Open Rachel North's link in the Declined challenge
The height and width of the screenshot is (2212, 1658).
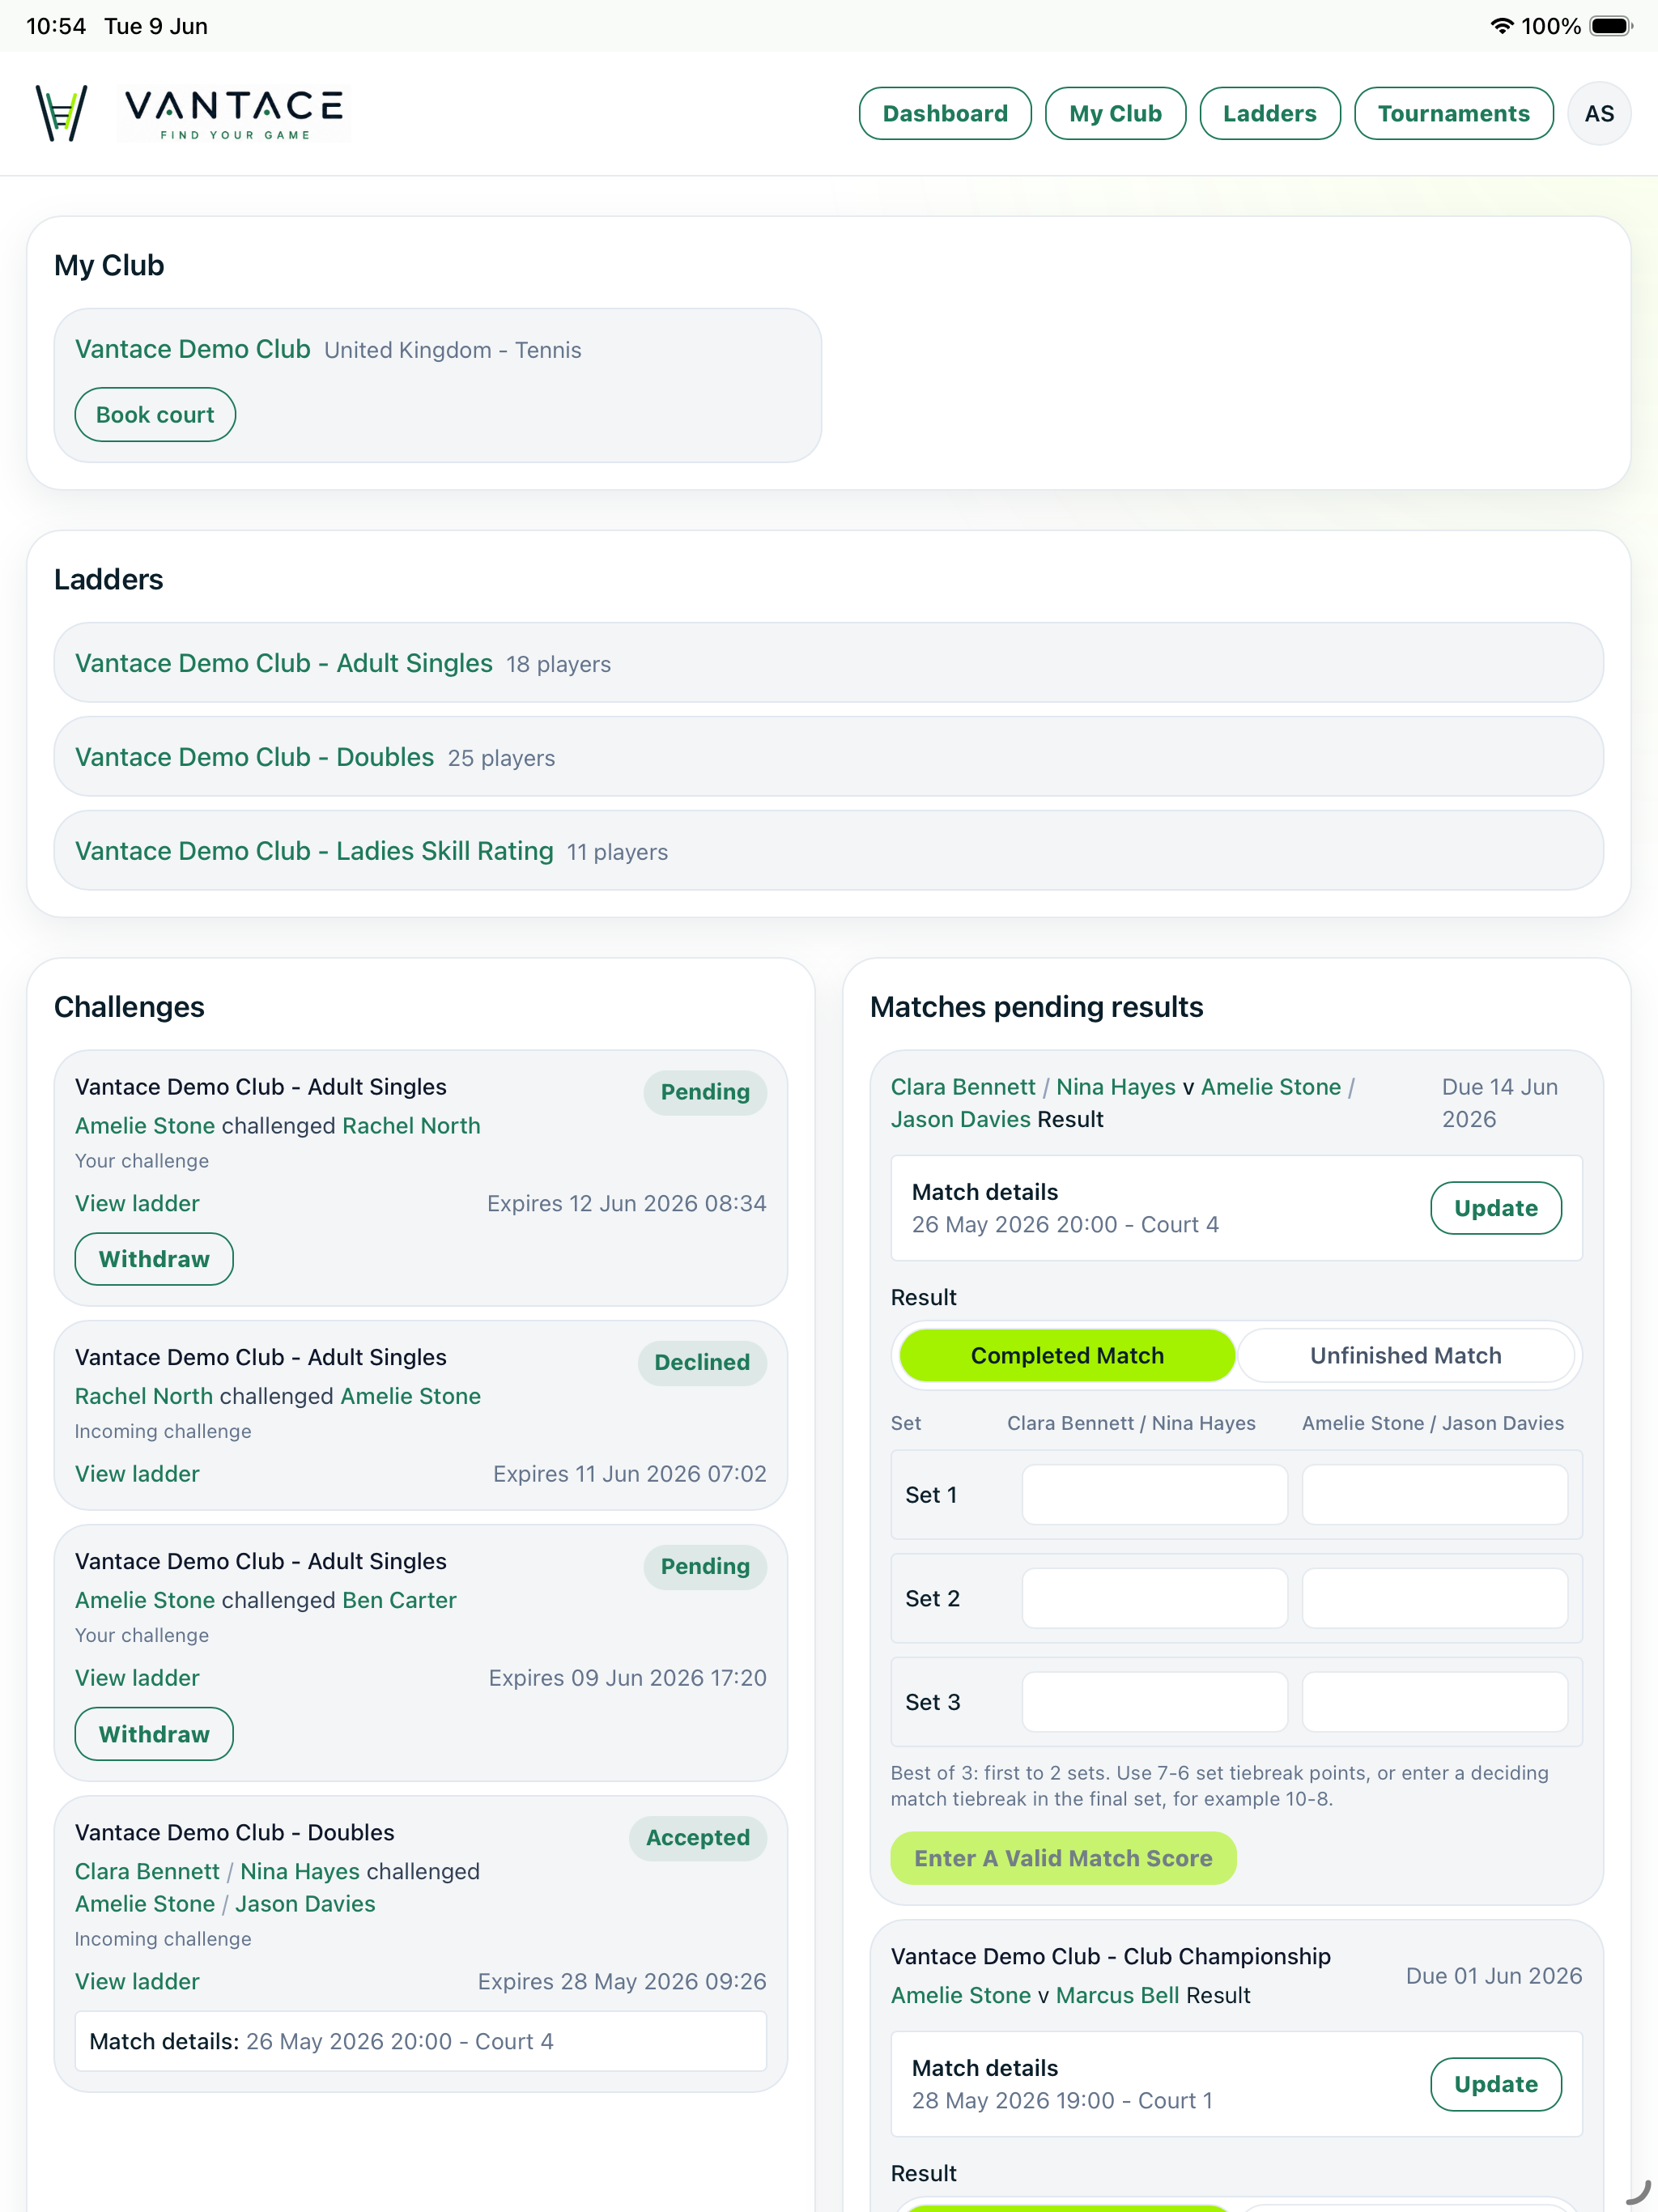pyautogui.click(x=144, y=1396)
